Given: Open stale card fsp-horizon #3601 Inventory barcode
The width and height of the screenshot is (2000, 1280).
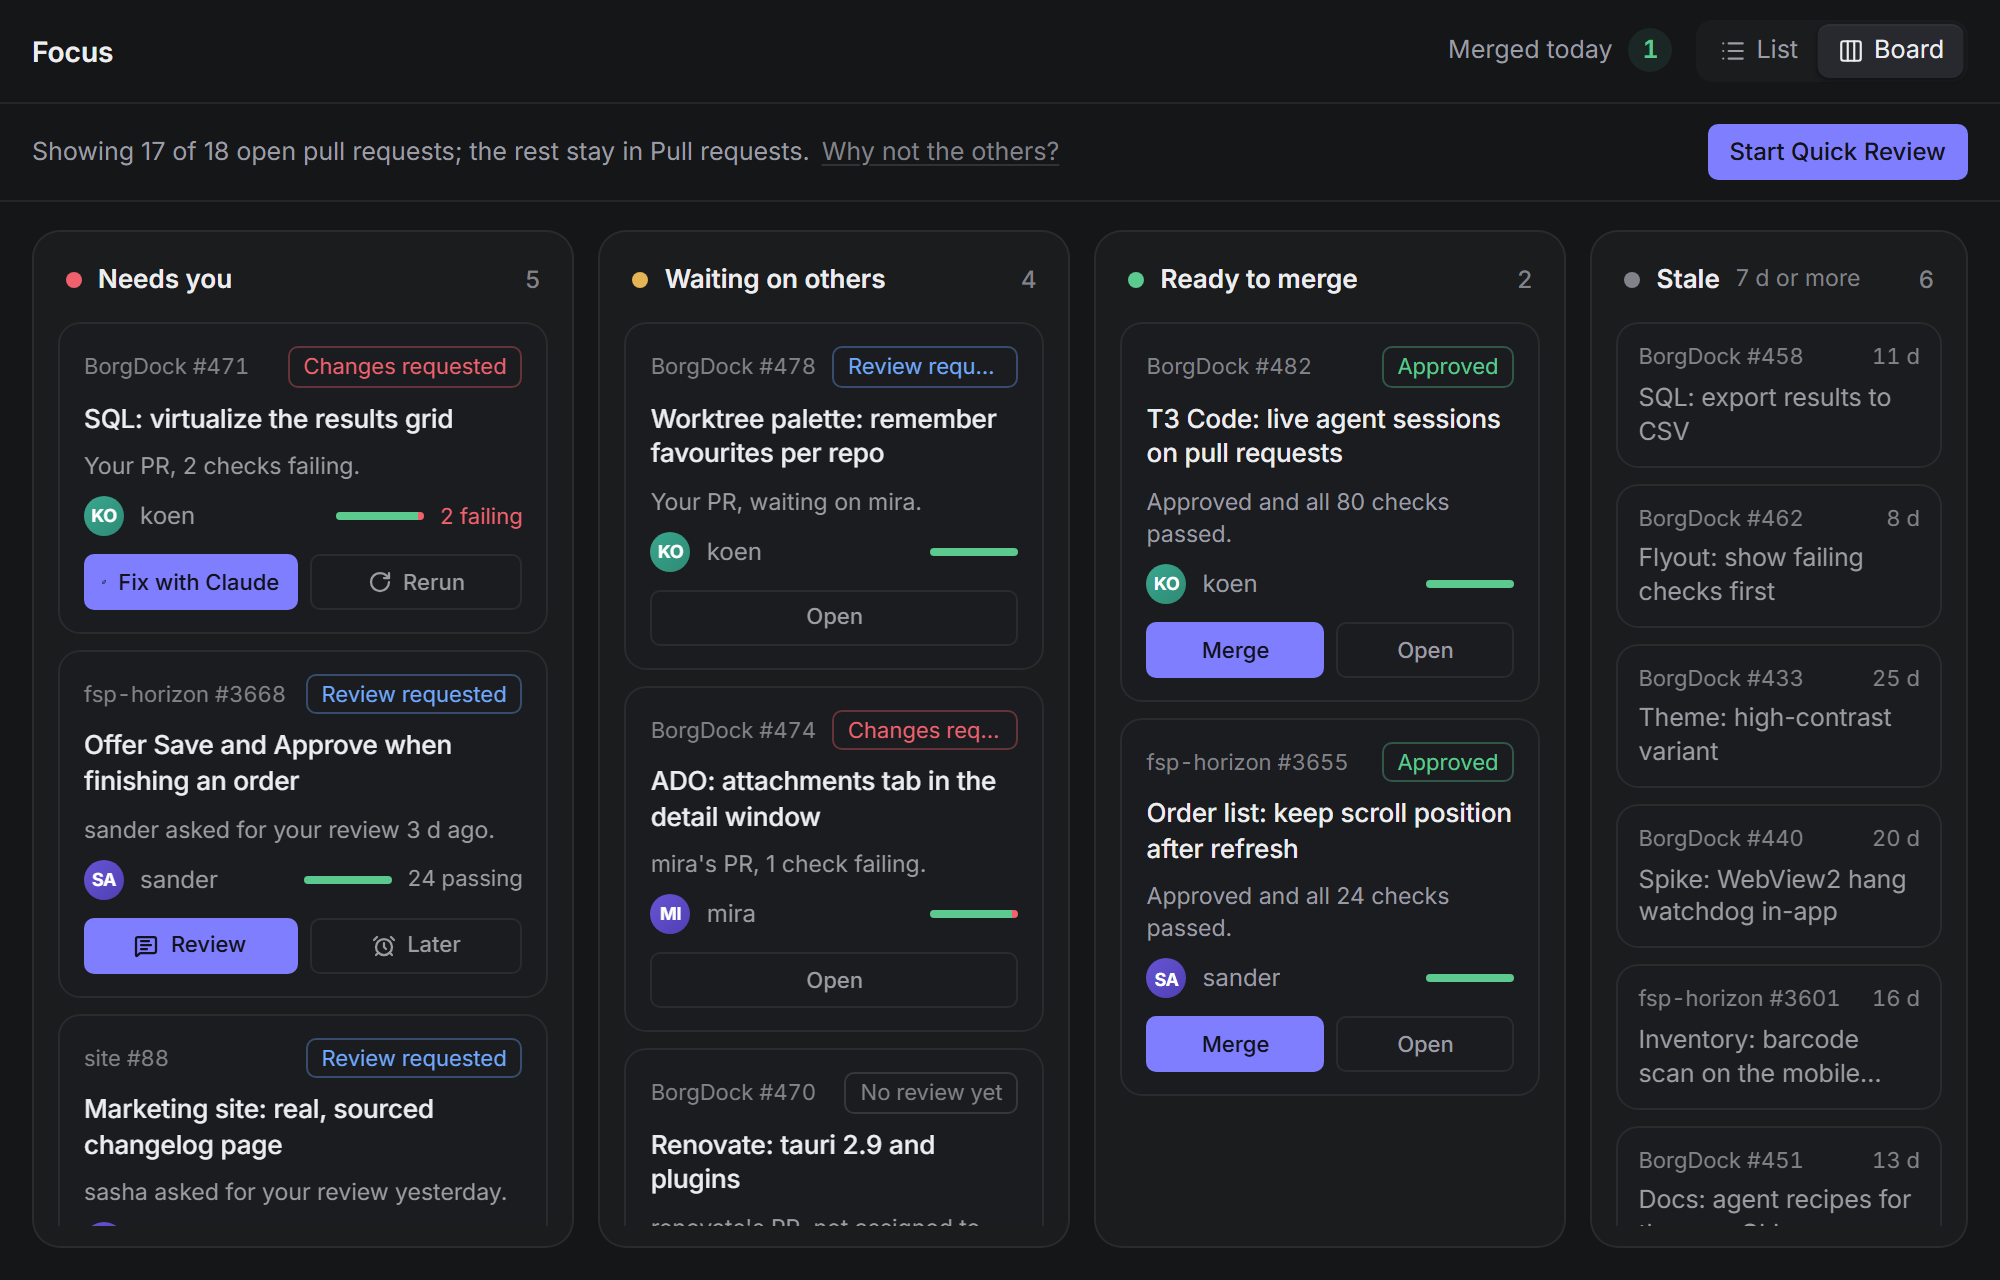Looking at the screenshot, I should pos(1779,1037).
